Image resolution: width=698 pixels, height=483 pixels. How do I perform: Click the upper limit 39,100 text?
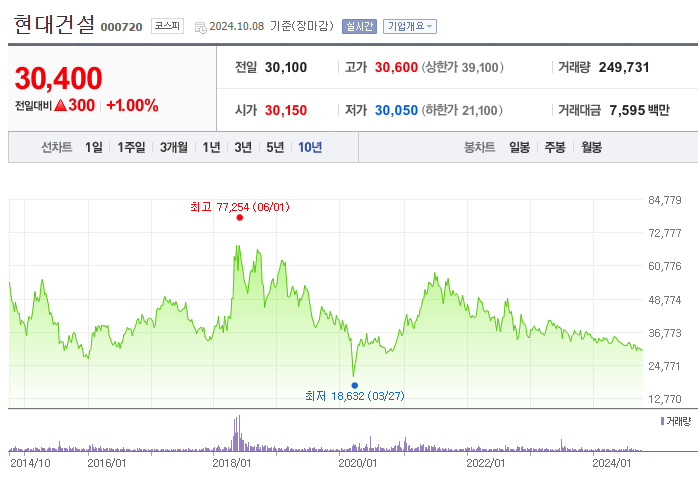tap(463, 68)
